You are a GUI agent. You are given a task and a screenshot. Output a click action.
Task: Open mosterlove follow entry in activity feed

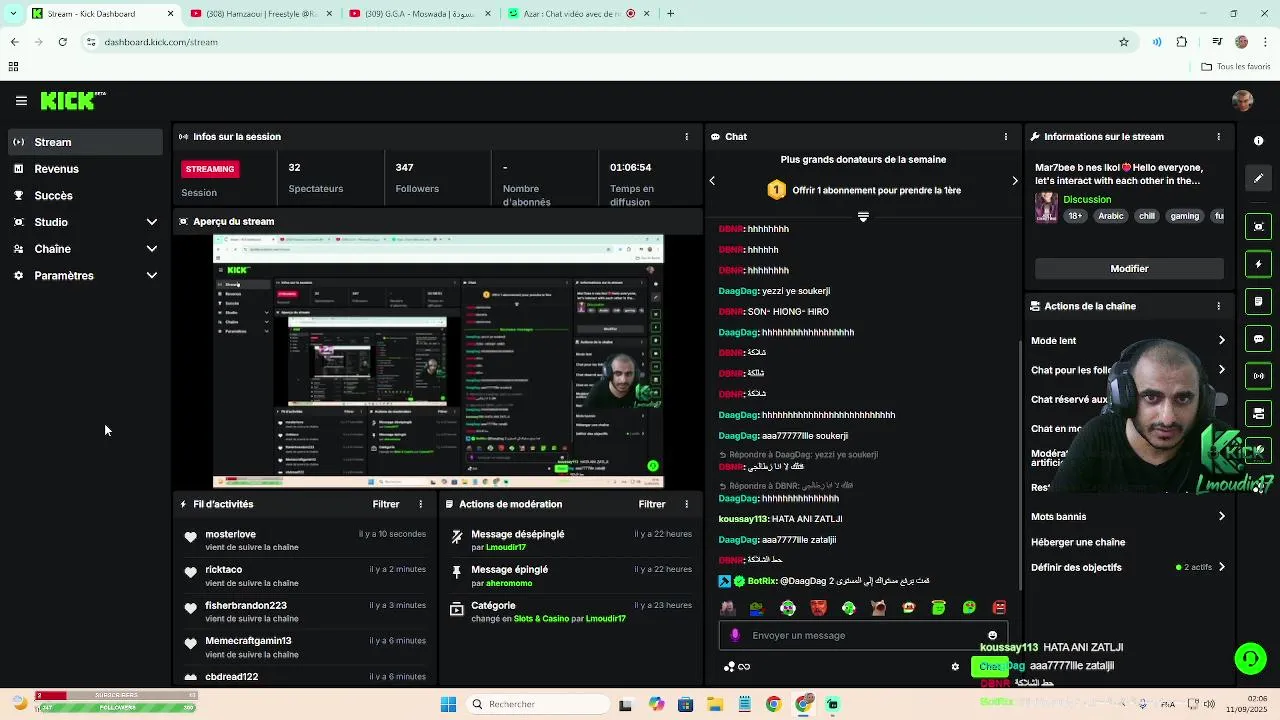coord(304,541)
